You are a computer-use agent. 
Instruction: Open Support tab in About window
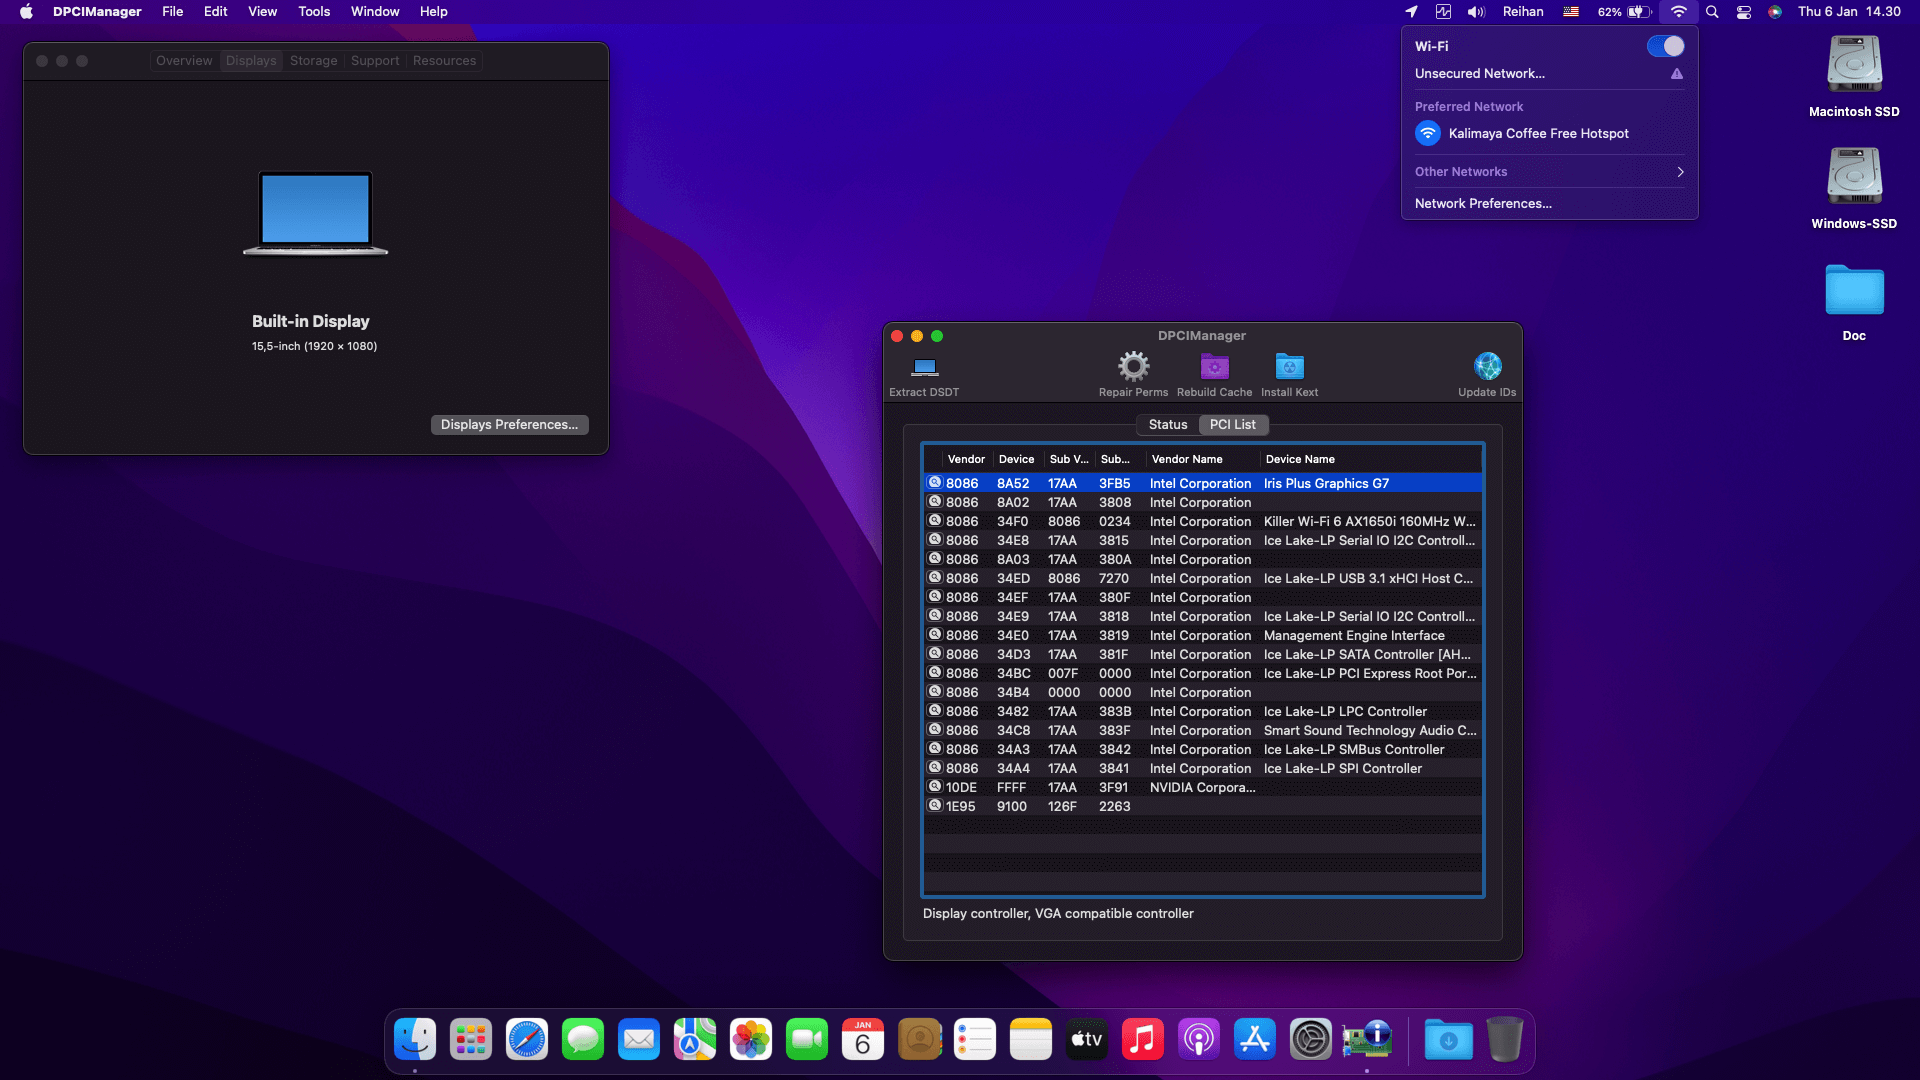pos(375,61)
